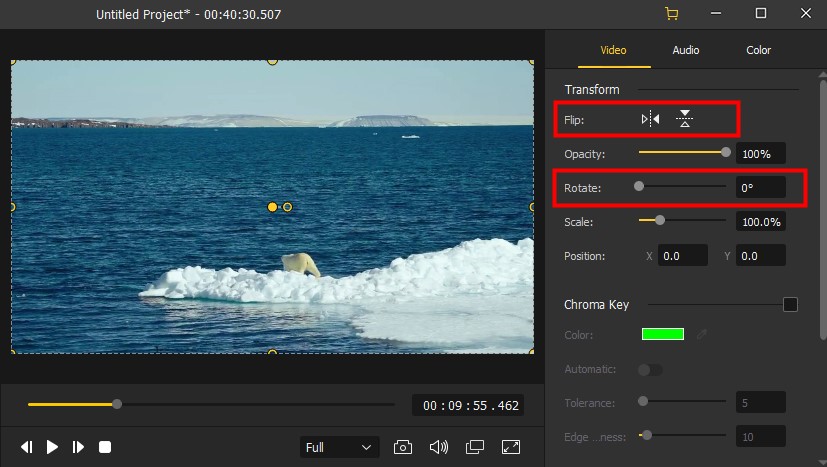This screenshot has height=467, width=827.
Task: Click the Position label
Action: tap(584, 256)
